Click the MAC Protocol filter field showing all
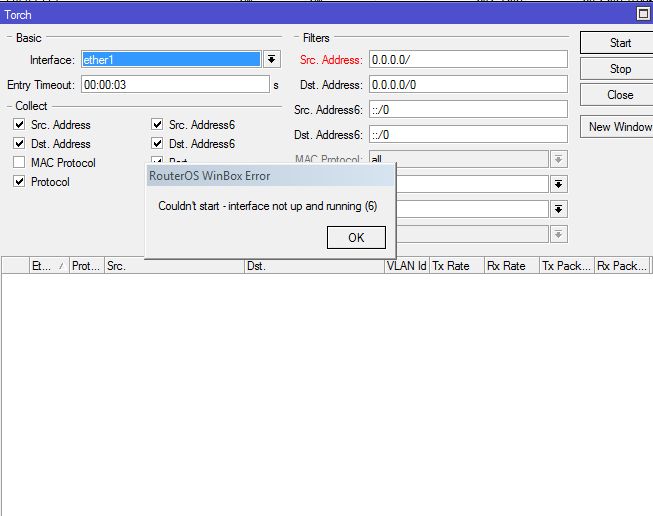653x516 pixels. click(x=459, y=159)
